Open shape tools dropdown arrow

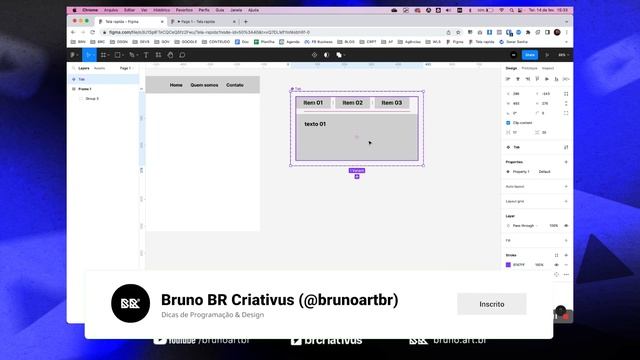point(122,55)
